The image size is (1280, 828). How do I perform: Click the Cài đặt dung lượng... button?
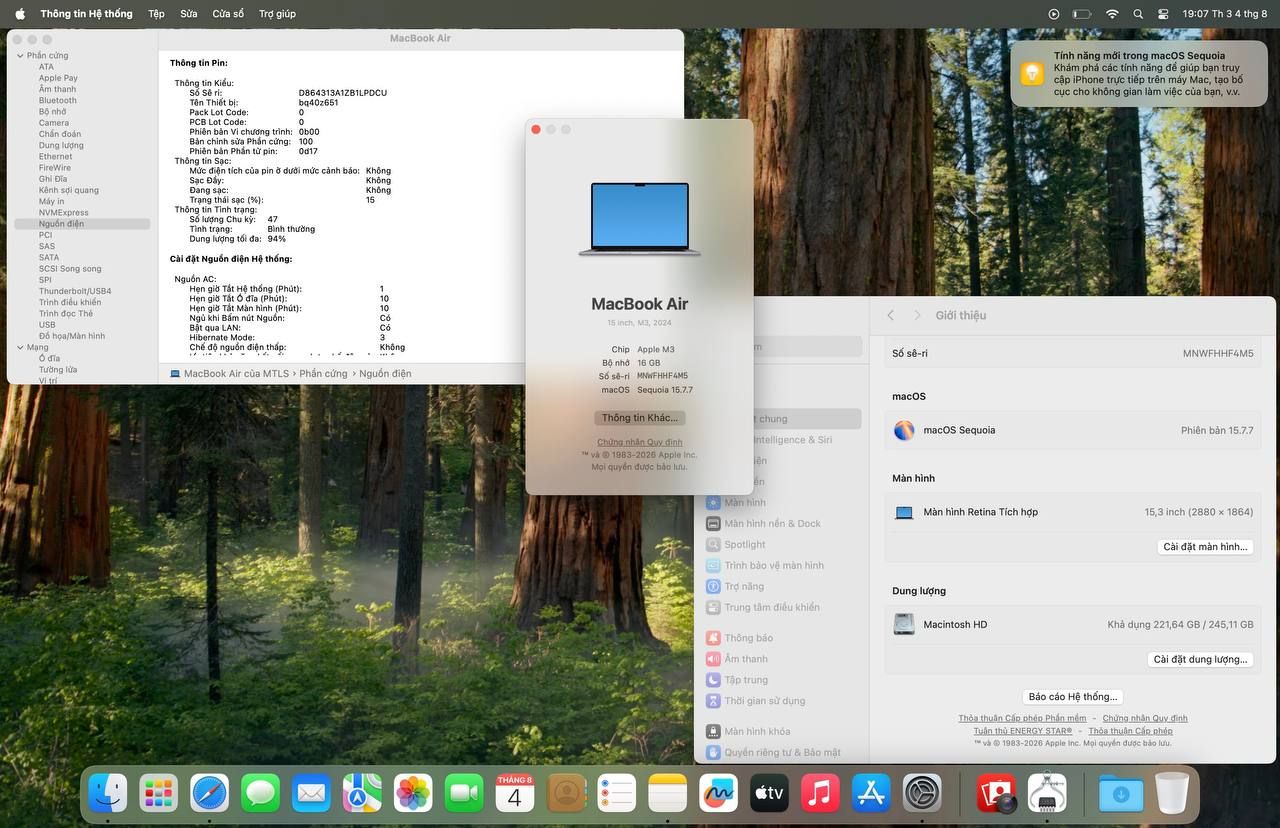point(1200,659)
